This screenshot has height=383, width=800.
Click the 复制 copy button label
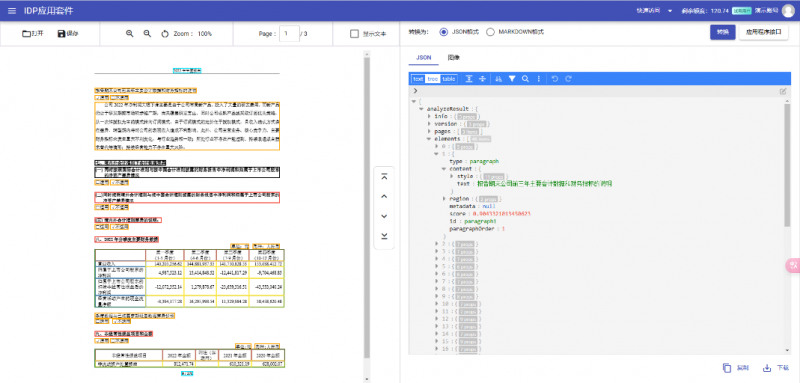(x=742, y=368)
